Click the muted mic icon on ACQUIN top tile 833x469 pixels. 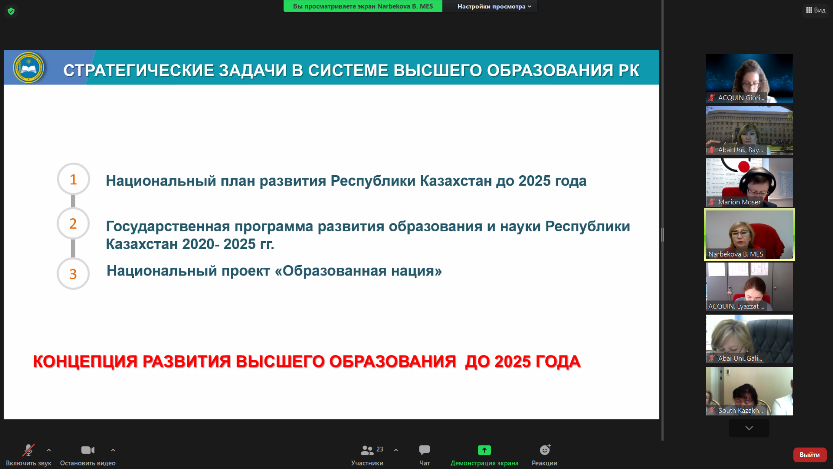coord(712,98)
